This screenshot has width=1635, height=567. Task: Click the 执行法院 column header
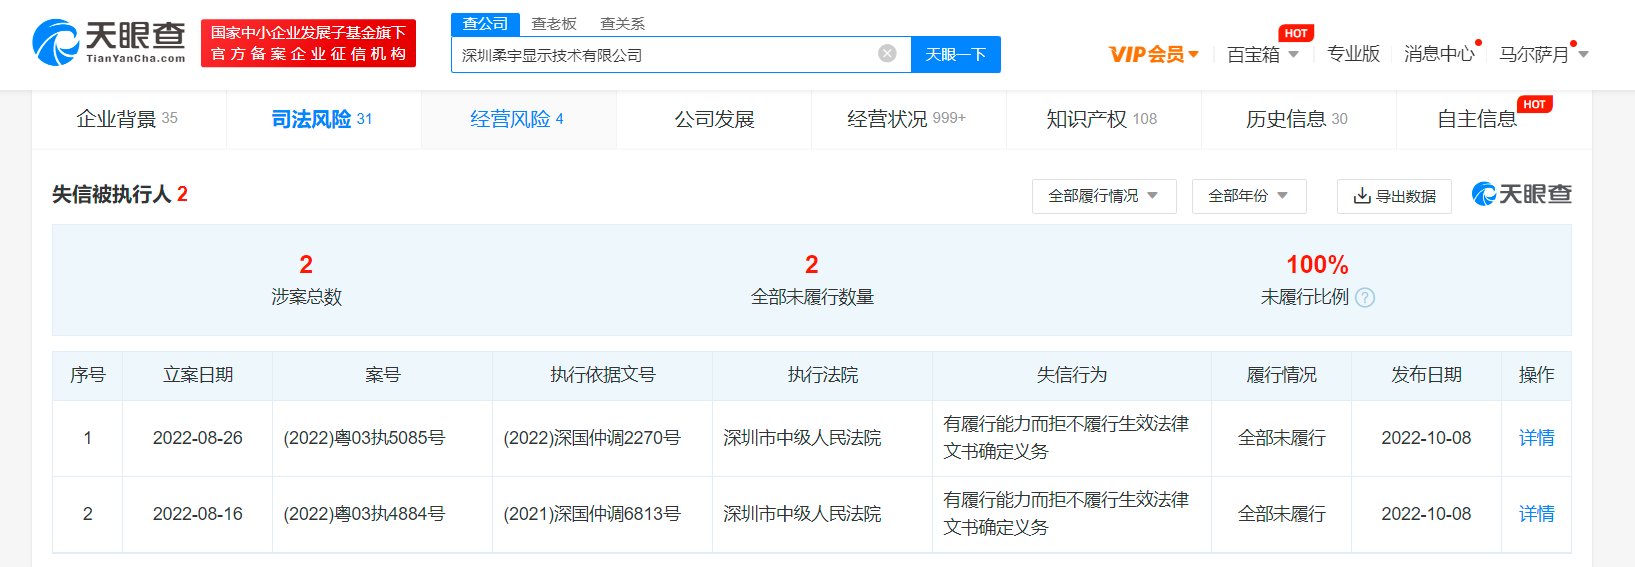click(x=822, y=375)
